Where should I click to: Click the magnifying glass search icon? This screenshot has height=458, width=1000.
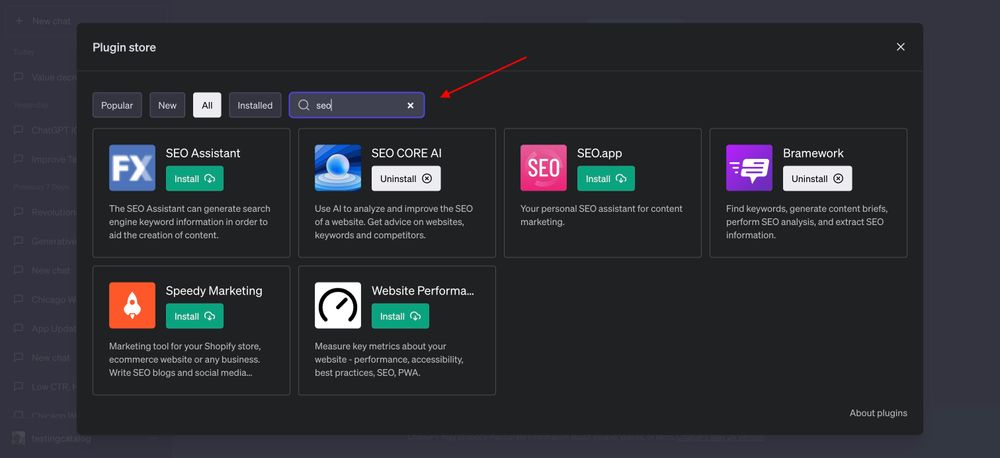[304, 105]
